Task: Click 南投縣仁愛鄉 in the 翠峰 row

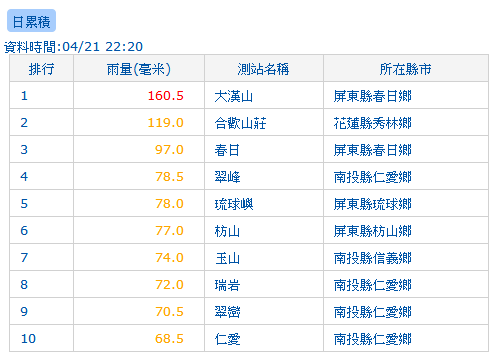Action: (373, 177)
